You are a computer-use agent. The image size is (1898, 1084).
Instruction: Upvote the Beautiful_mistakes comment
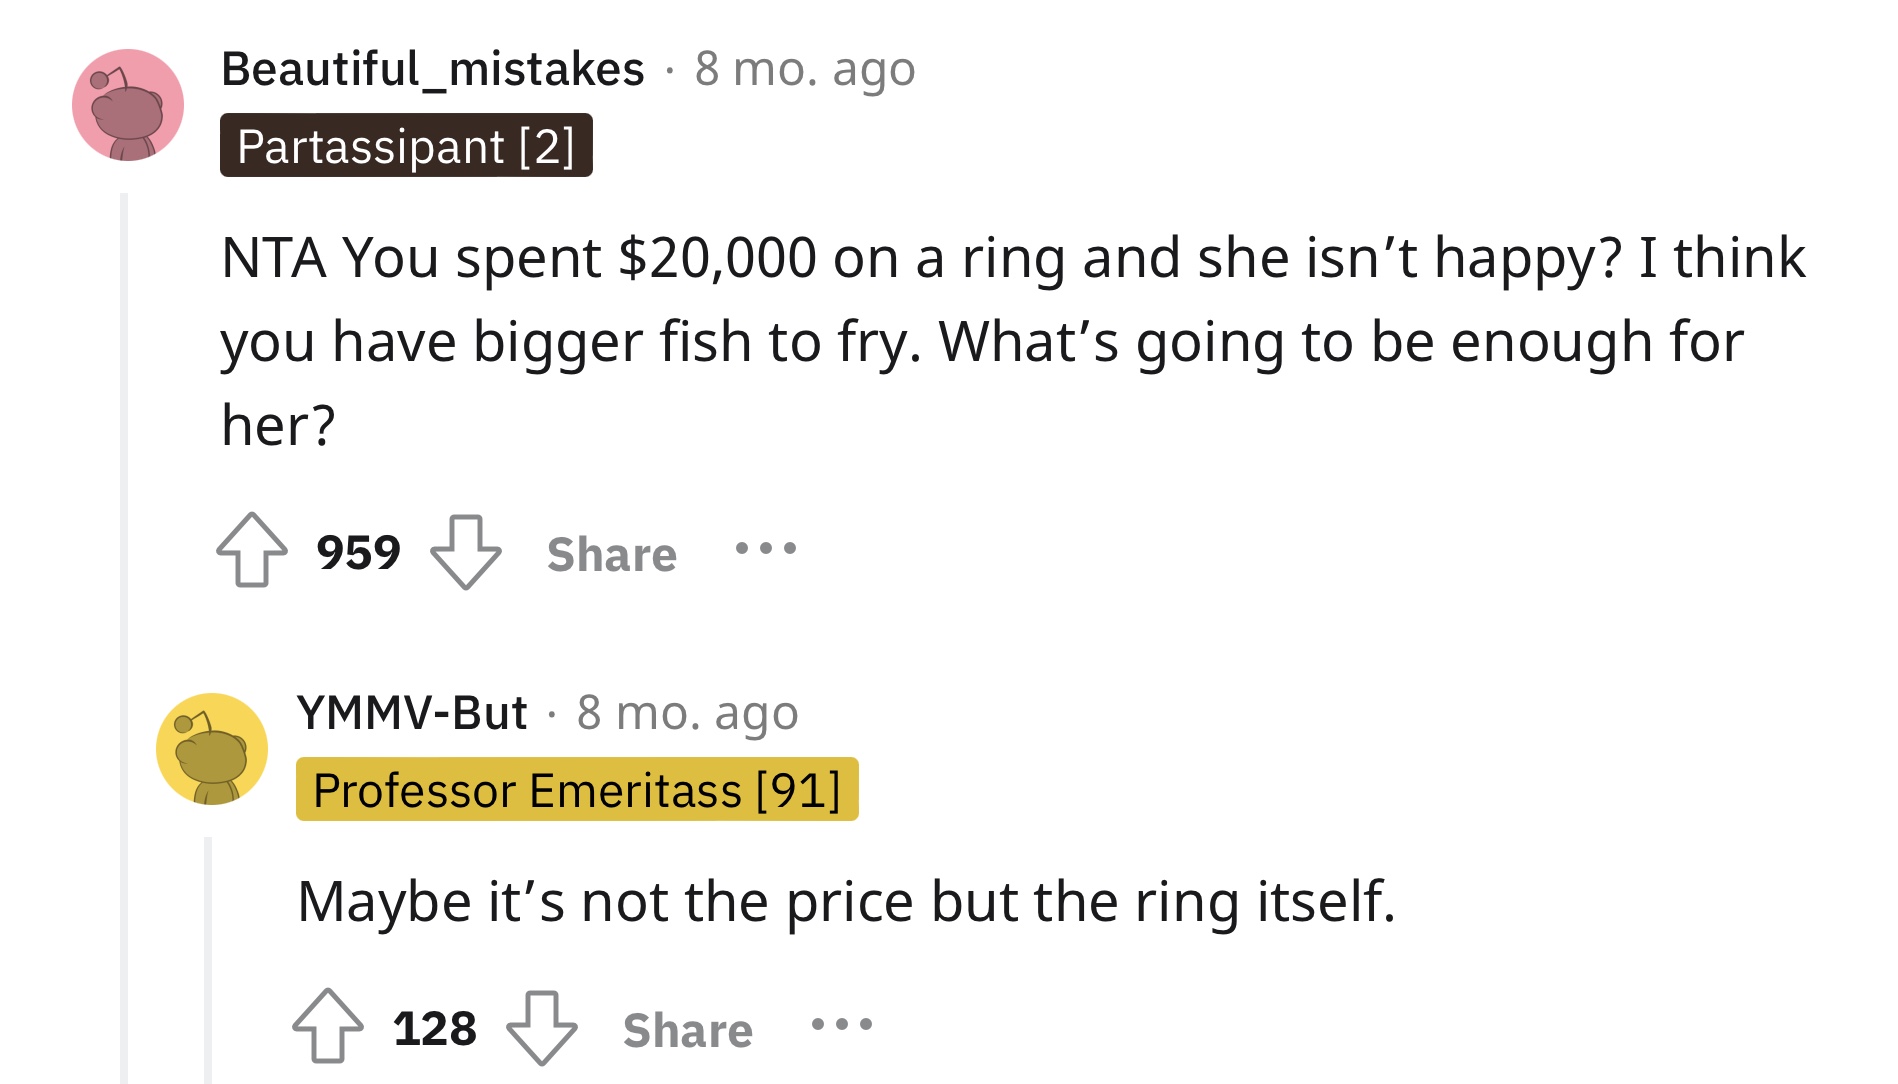tap(252, 550)
